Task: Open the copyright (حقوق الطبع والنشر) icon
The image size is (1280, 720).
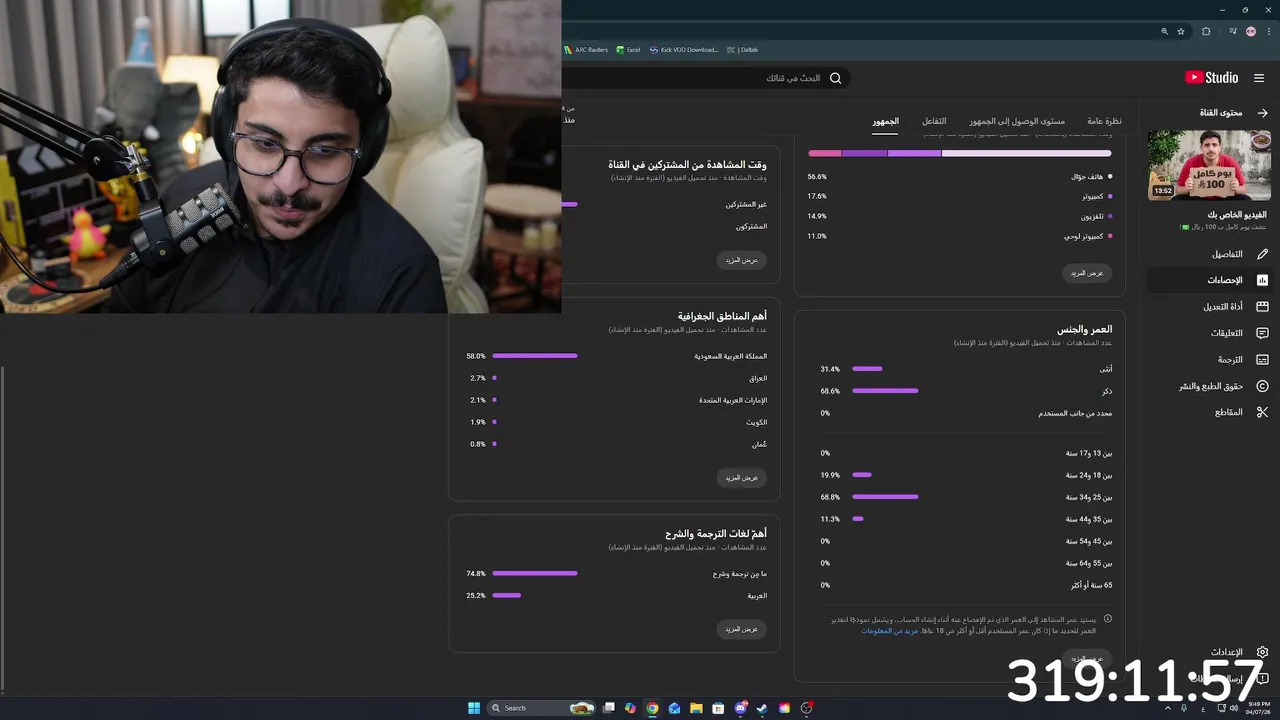Action: click(1262, 386)
